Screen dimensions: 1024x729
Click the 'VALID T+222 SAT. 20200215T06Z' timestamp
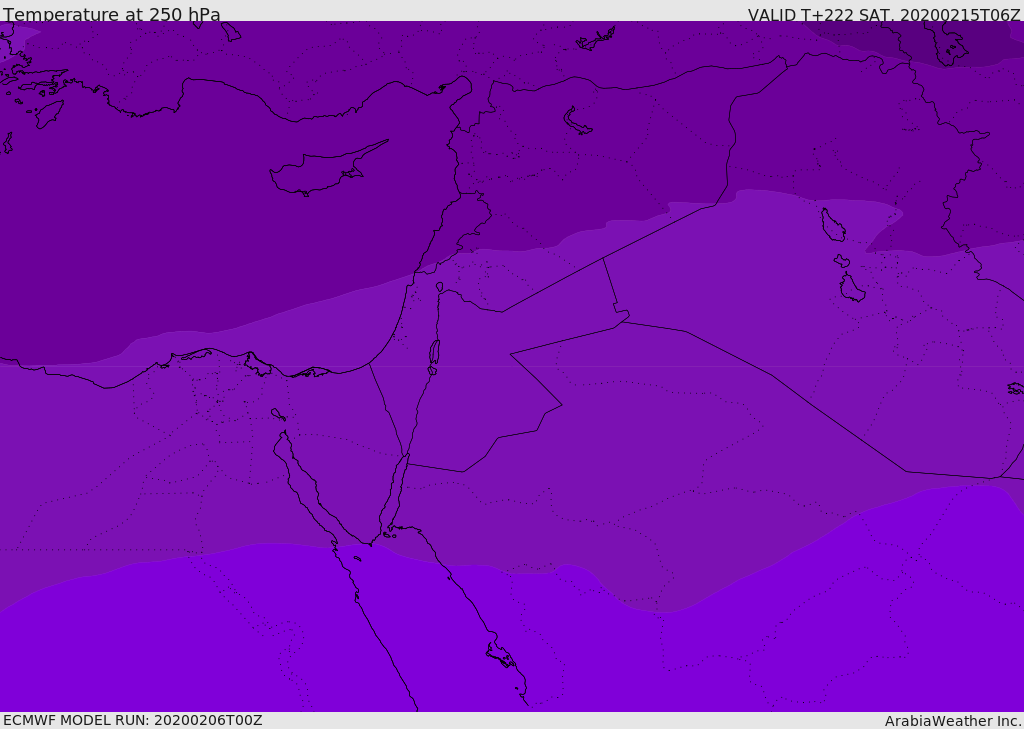click(884, 15)
